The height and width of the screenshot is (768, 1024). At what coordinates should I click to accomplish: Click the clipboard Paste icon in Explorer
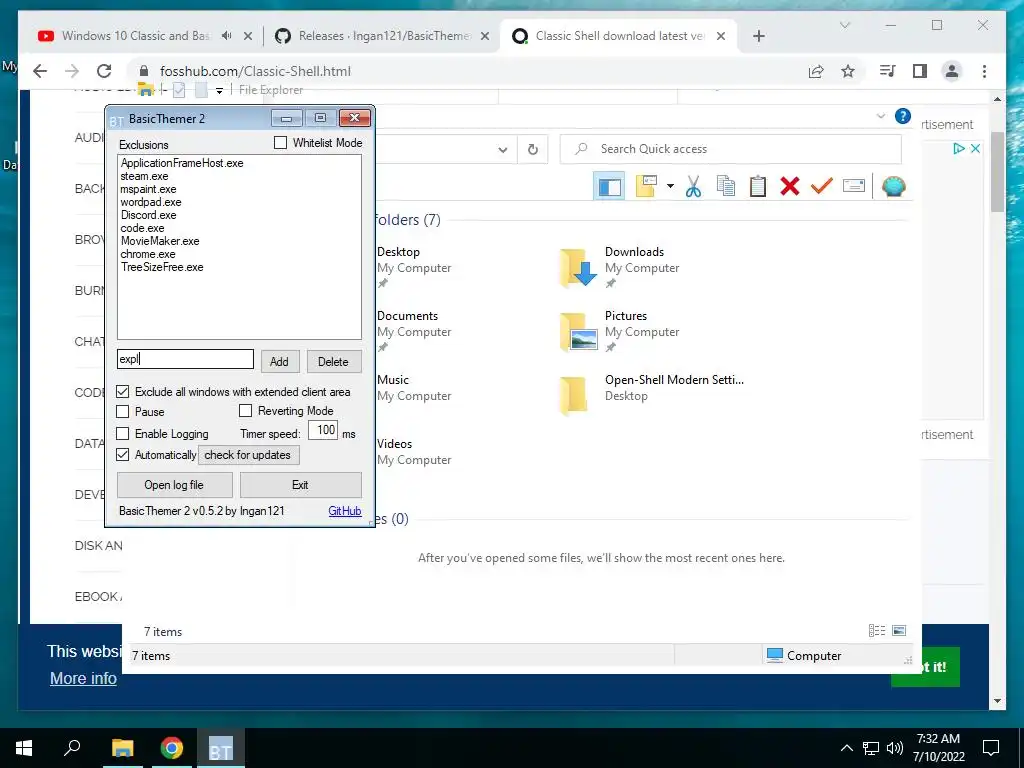pos(758,186)
